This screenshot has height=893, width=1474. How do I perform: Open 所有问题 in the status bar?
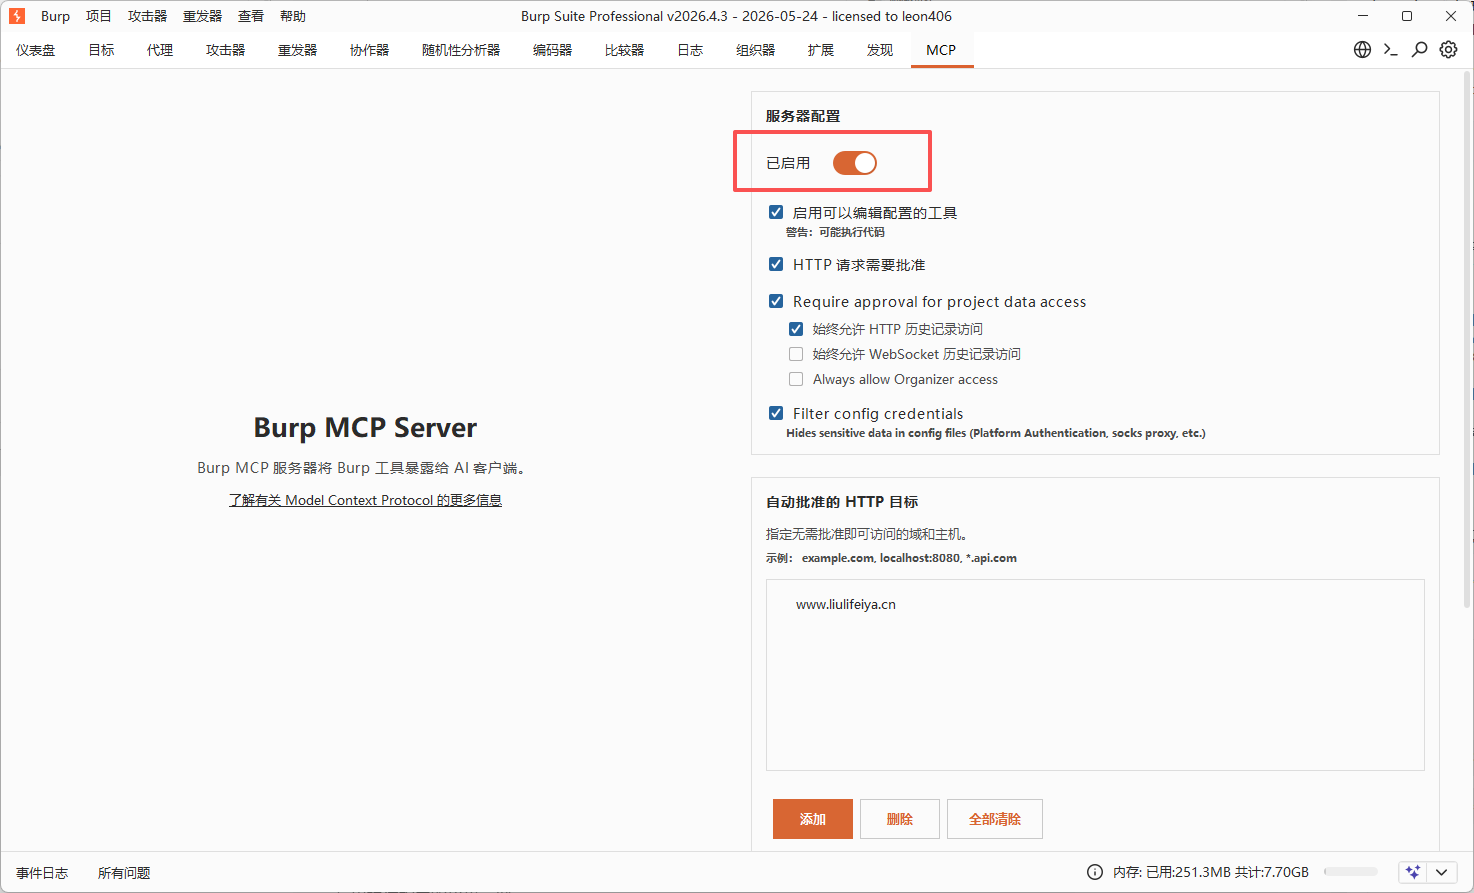click(124, 873)
